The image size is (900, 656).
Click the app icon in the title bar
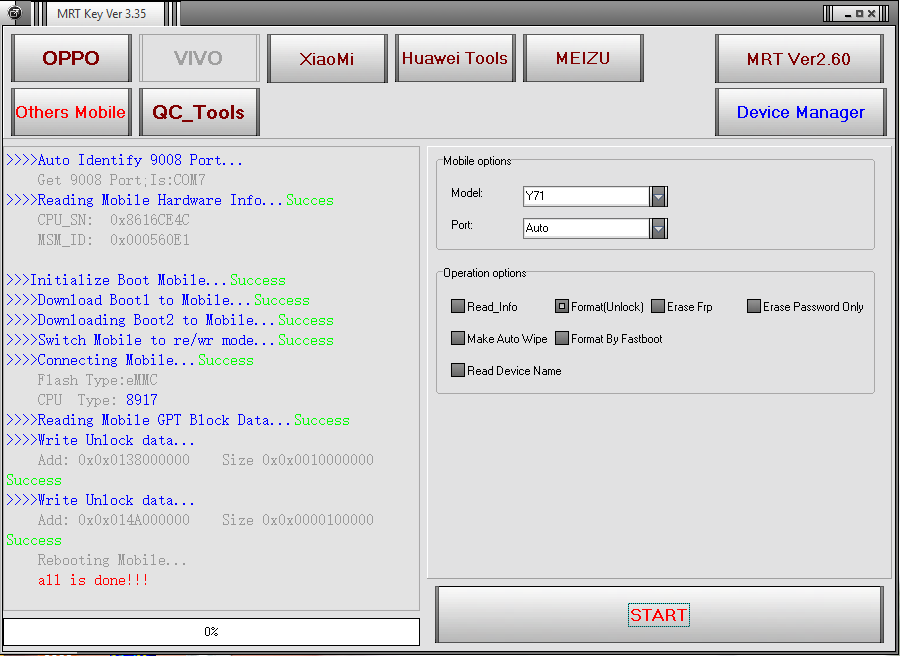(14, 12)
